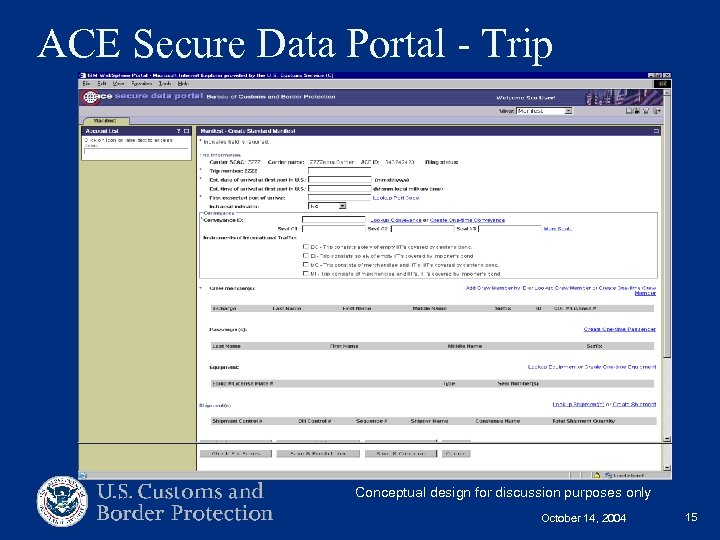Viewport: 720px width, 540px height.
Task: Click the Local intranet zone icon in status bar
Action: click(608, 475)
